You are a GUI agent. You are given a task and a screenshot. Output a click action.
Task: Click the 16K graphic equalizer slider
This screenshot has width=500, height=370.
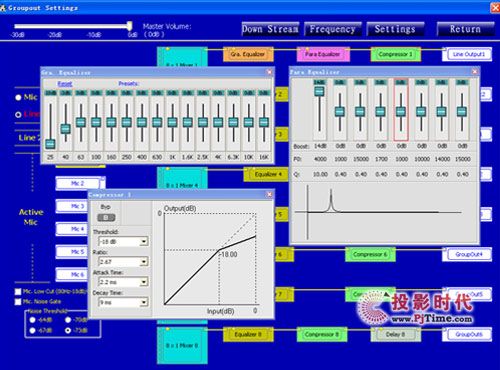[264, 122]
